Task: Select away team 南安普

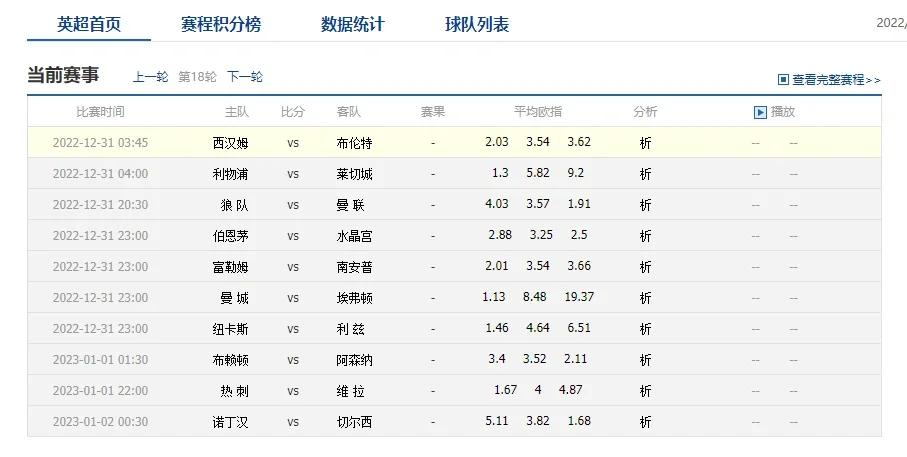Action: (354, 267)
